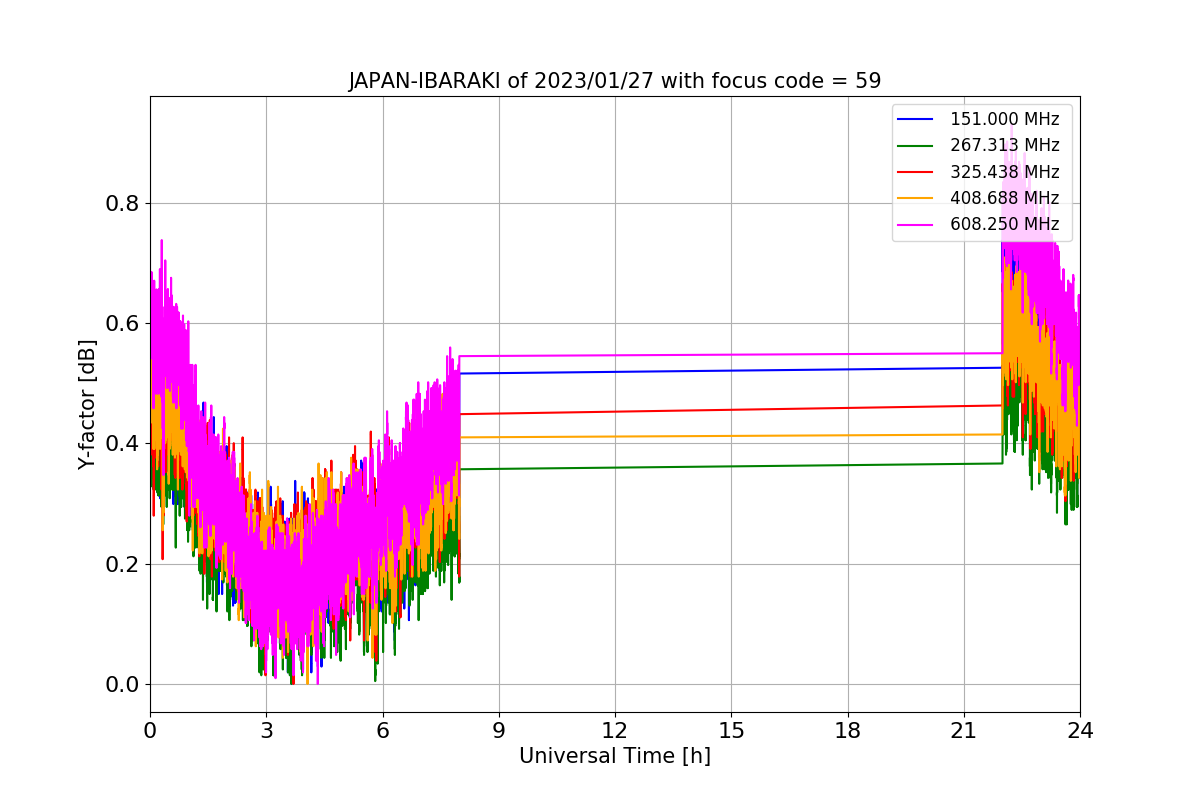Click the green line sample in legend
This screenshot has height=800, width=1200.
coord(915,146)
